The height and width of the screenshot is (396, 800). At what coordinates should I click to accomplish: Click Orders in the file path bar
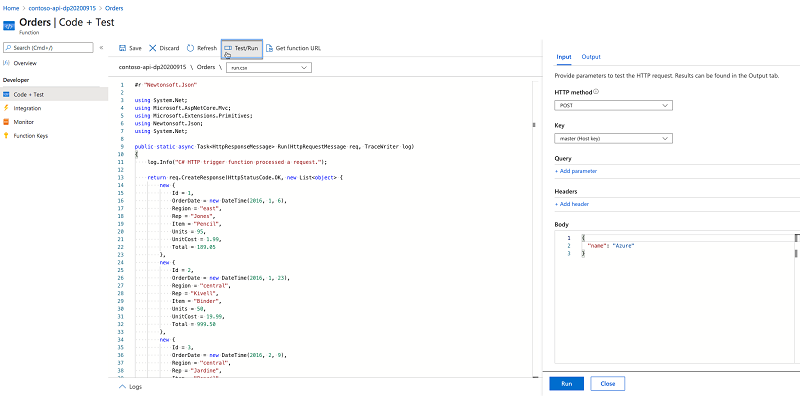pyautogui.click(x=206, y=67)
